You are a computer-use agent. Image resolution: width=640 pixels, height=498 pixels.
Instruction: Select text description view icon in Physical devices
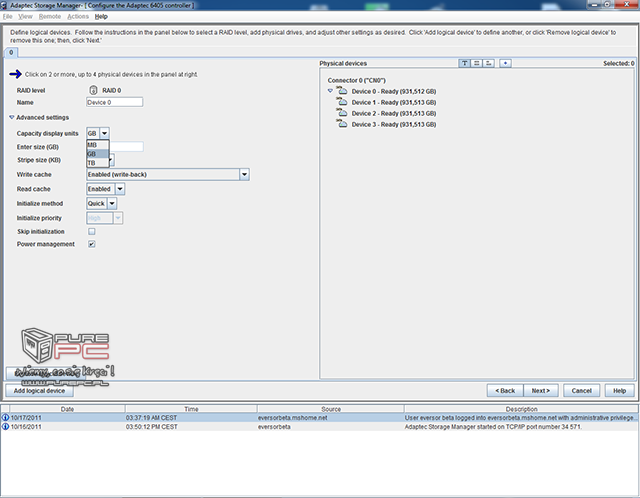tap(464, 63)
